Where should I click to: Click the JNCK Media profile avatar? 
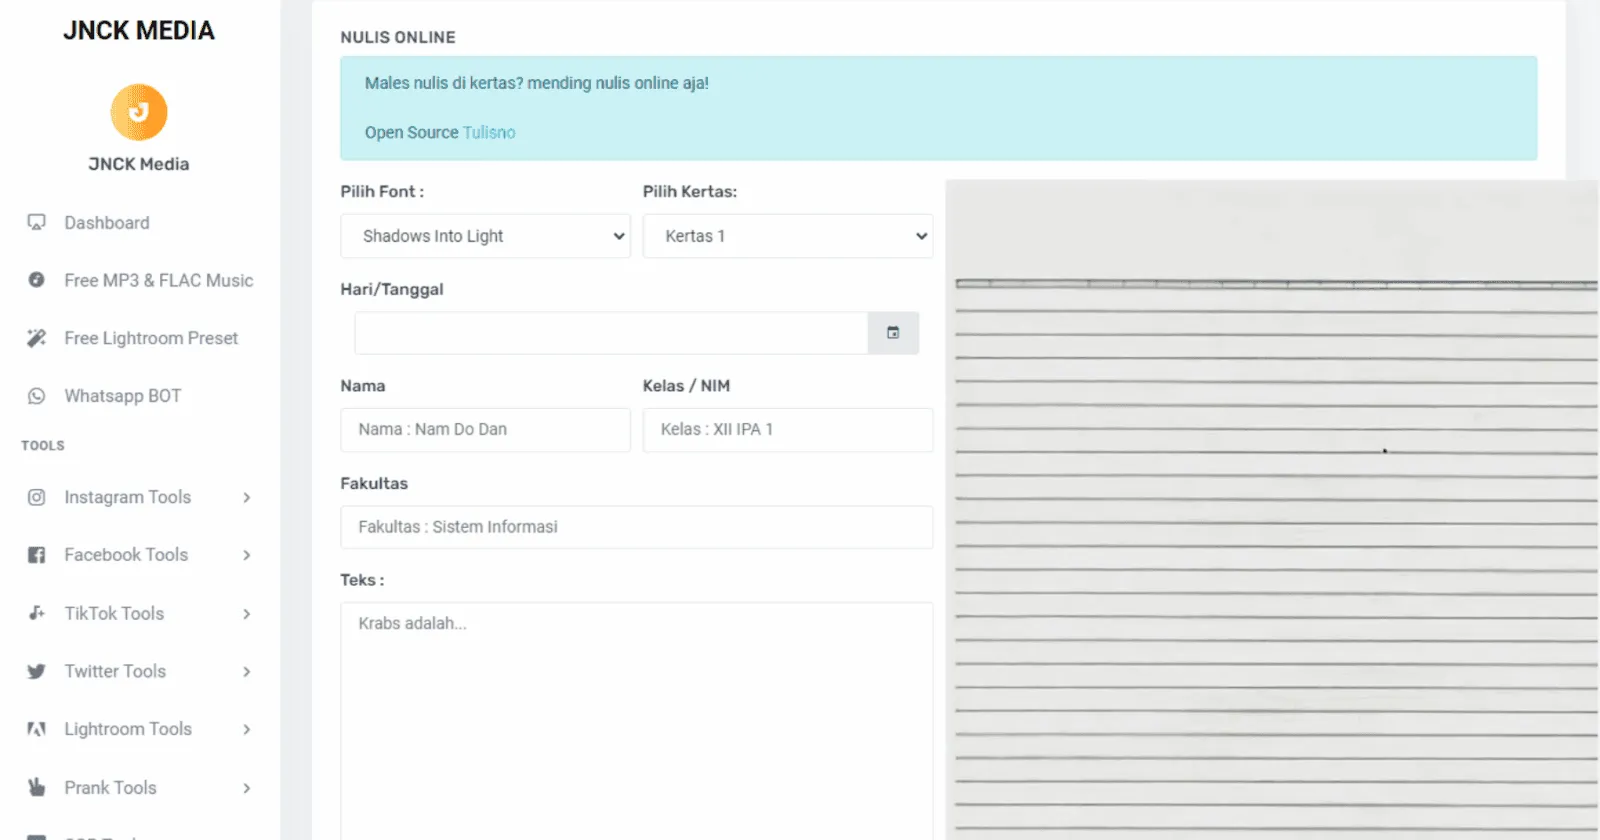click(x=139, y=112)
